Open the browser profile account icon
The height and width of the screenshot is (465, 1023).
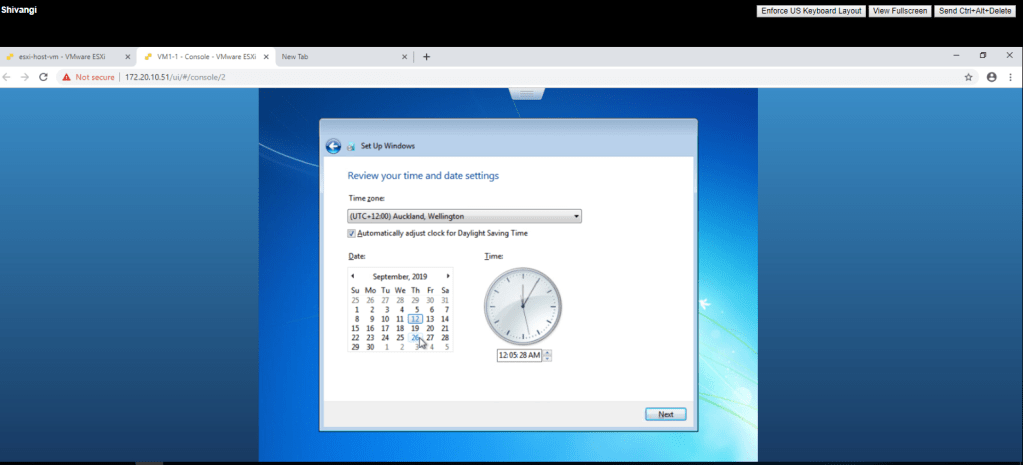(992, 77)
